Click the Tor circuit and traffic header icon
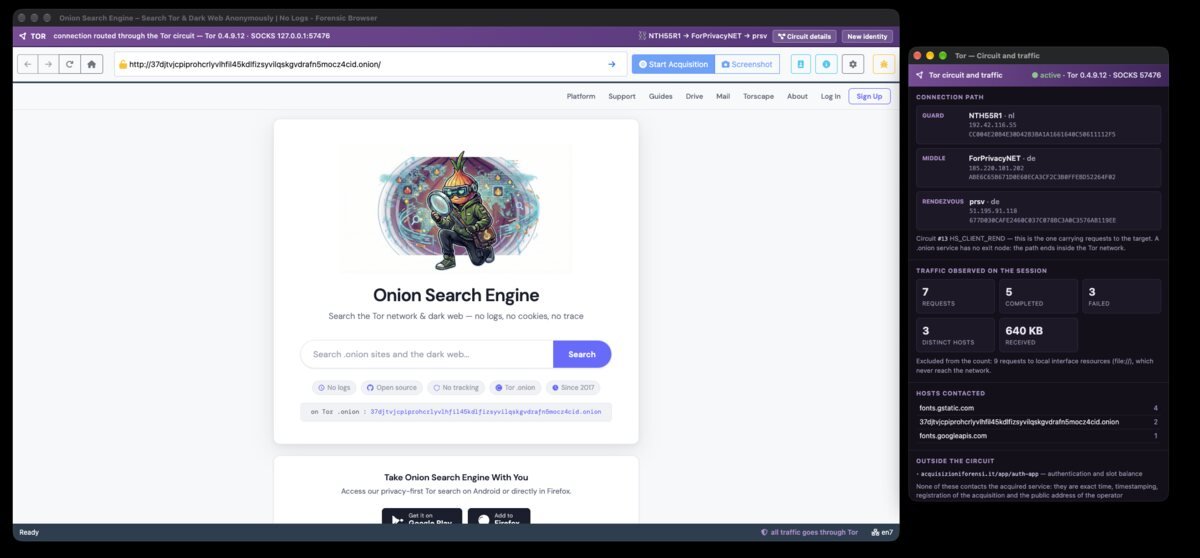This screenshot has width=1200, height=558. tap(920, 75)
